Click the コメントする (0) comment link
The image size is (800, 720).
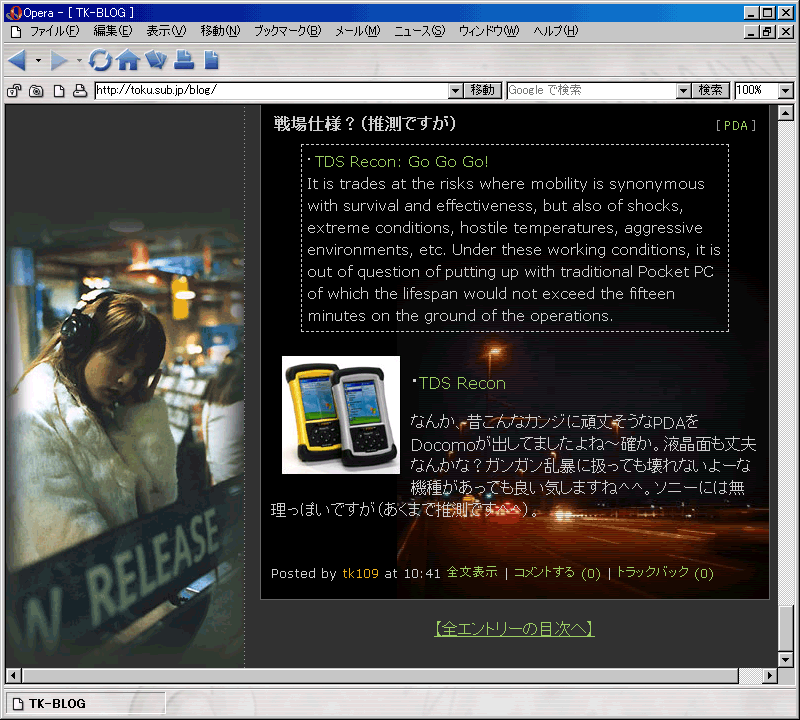[x=557, y=573]
